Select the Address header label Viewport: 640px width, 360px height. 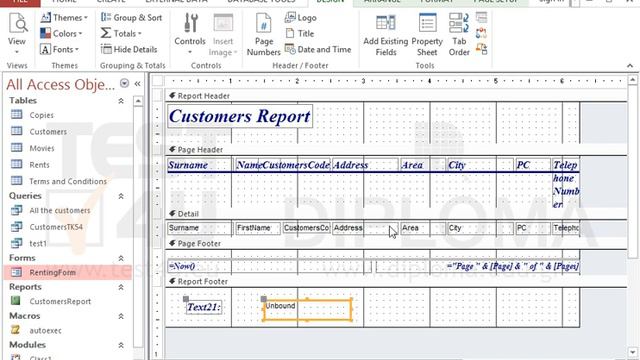click(x=365, y=165)
